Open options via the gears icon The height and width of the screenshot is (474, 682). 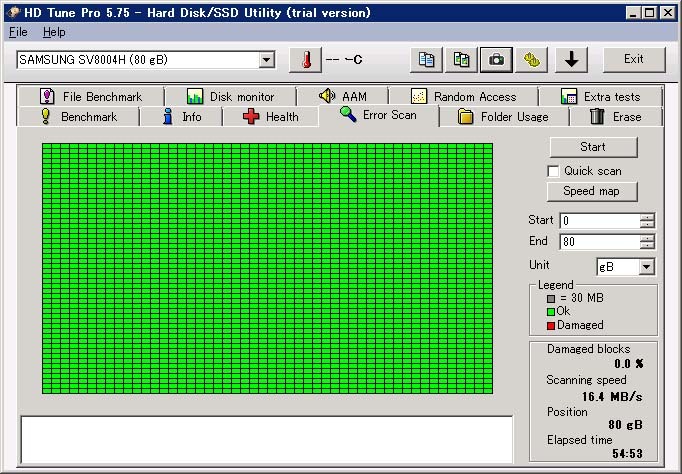click(x=531, y=60)
